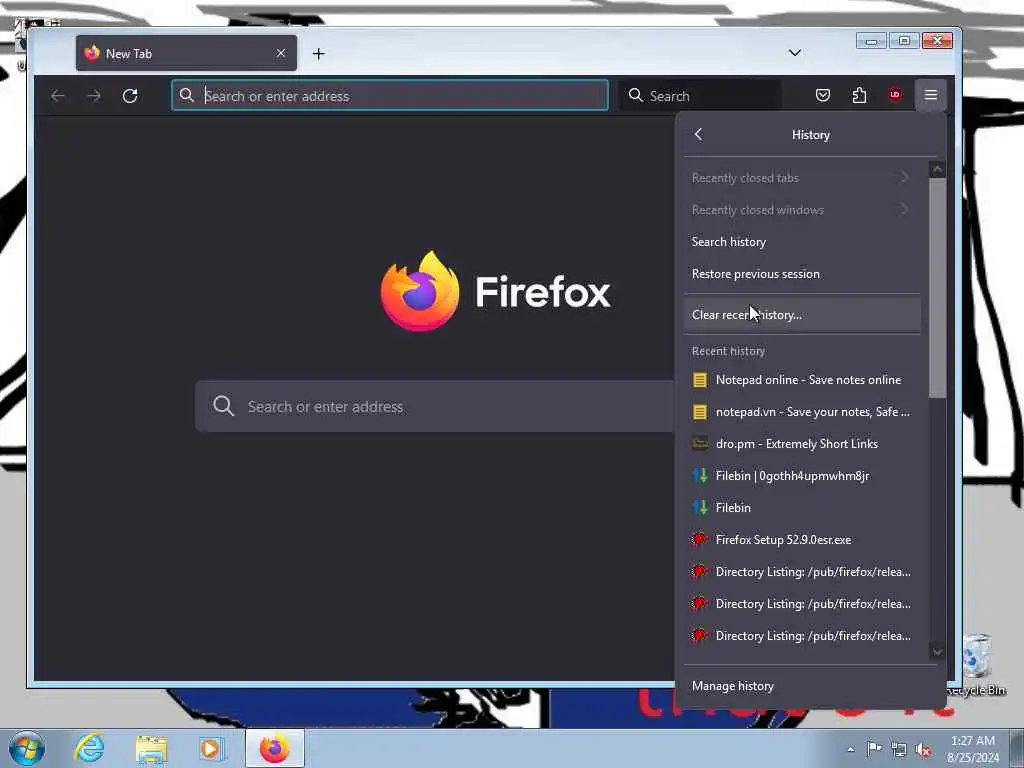Reload the current page
Image resolution: width=1024 pixels, height=768 pixels.
pos(130,96)
